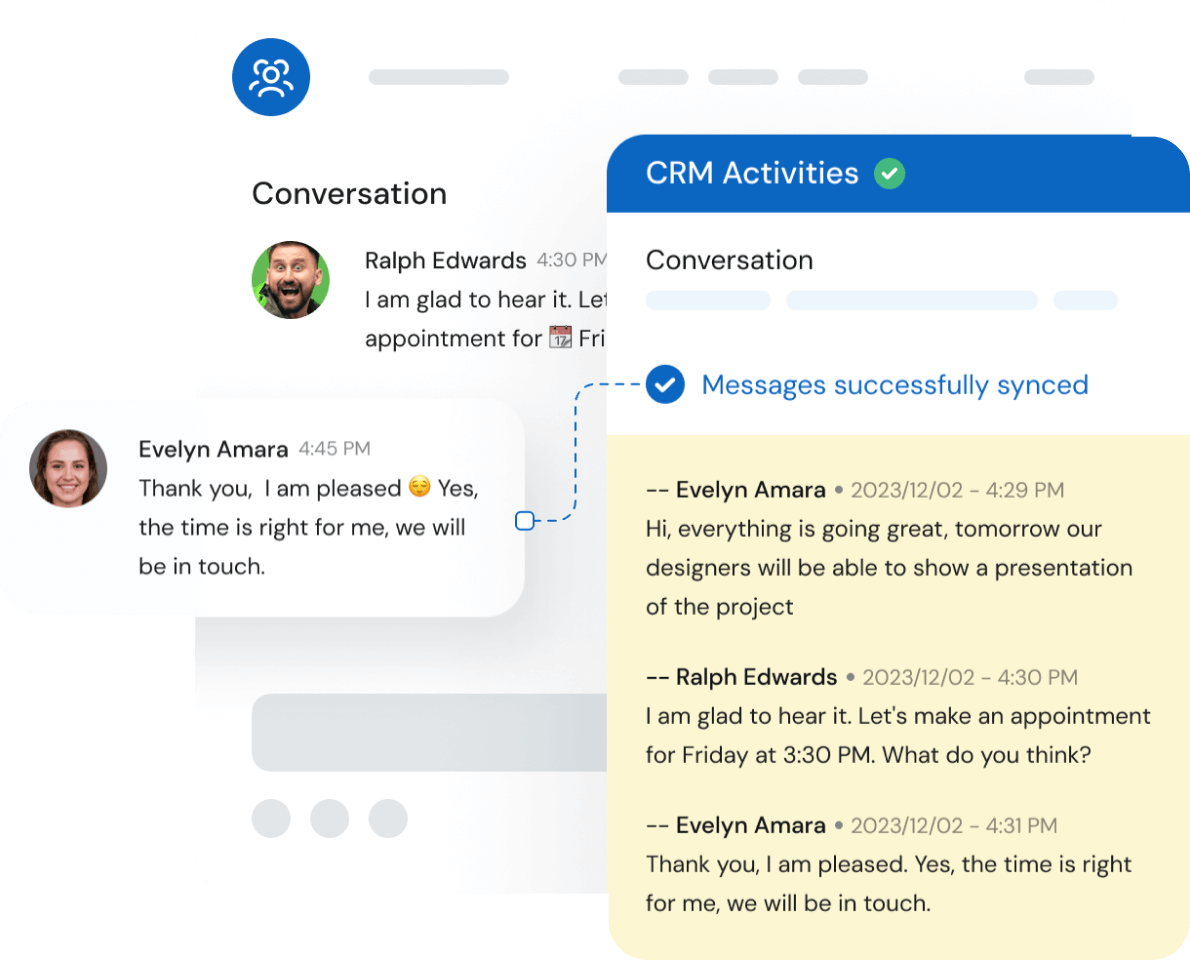The width and height of the screenshot is (1190, 960).
Task: Click Ralph Edwards' profile photo
Action: [290, 280]
